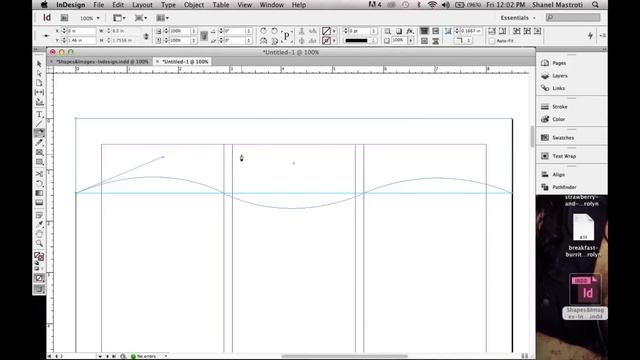Image resolution: width=640 pixels, height=360 pixels.
Task: Select the Rectangle tool
Action: point(39,162)
